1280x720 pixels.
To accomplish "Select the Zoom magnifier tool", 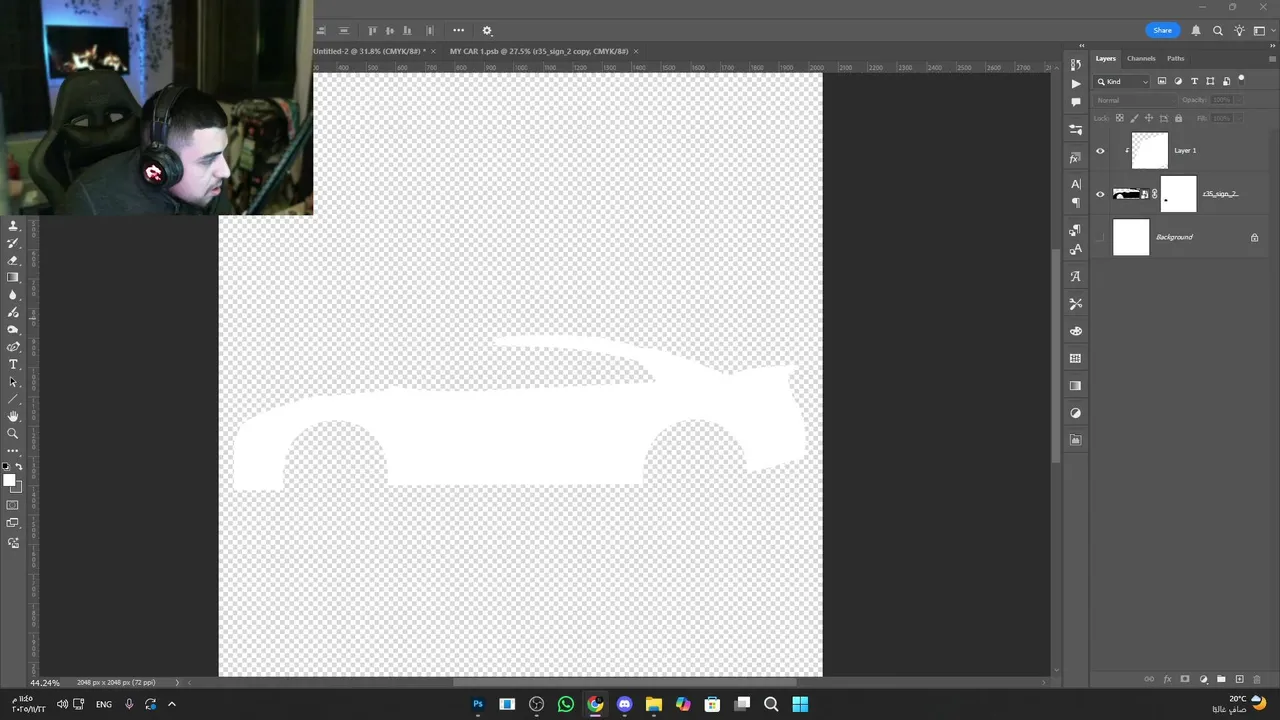I will (x=13, y=433).
